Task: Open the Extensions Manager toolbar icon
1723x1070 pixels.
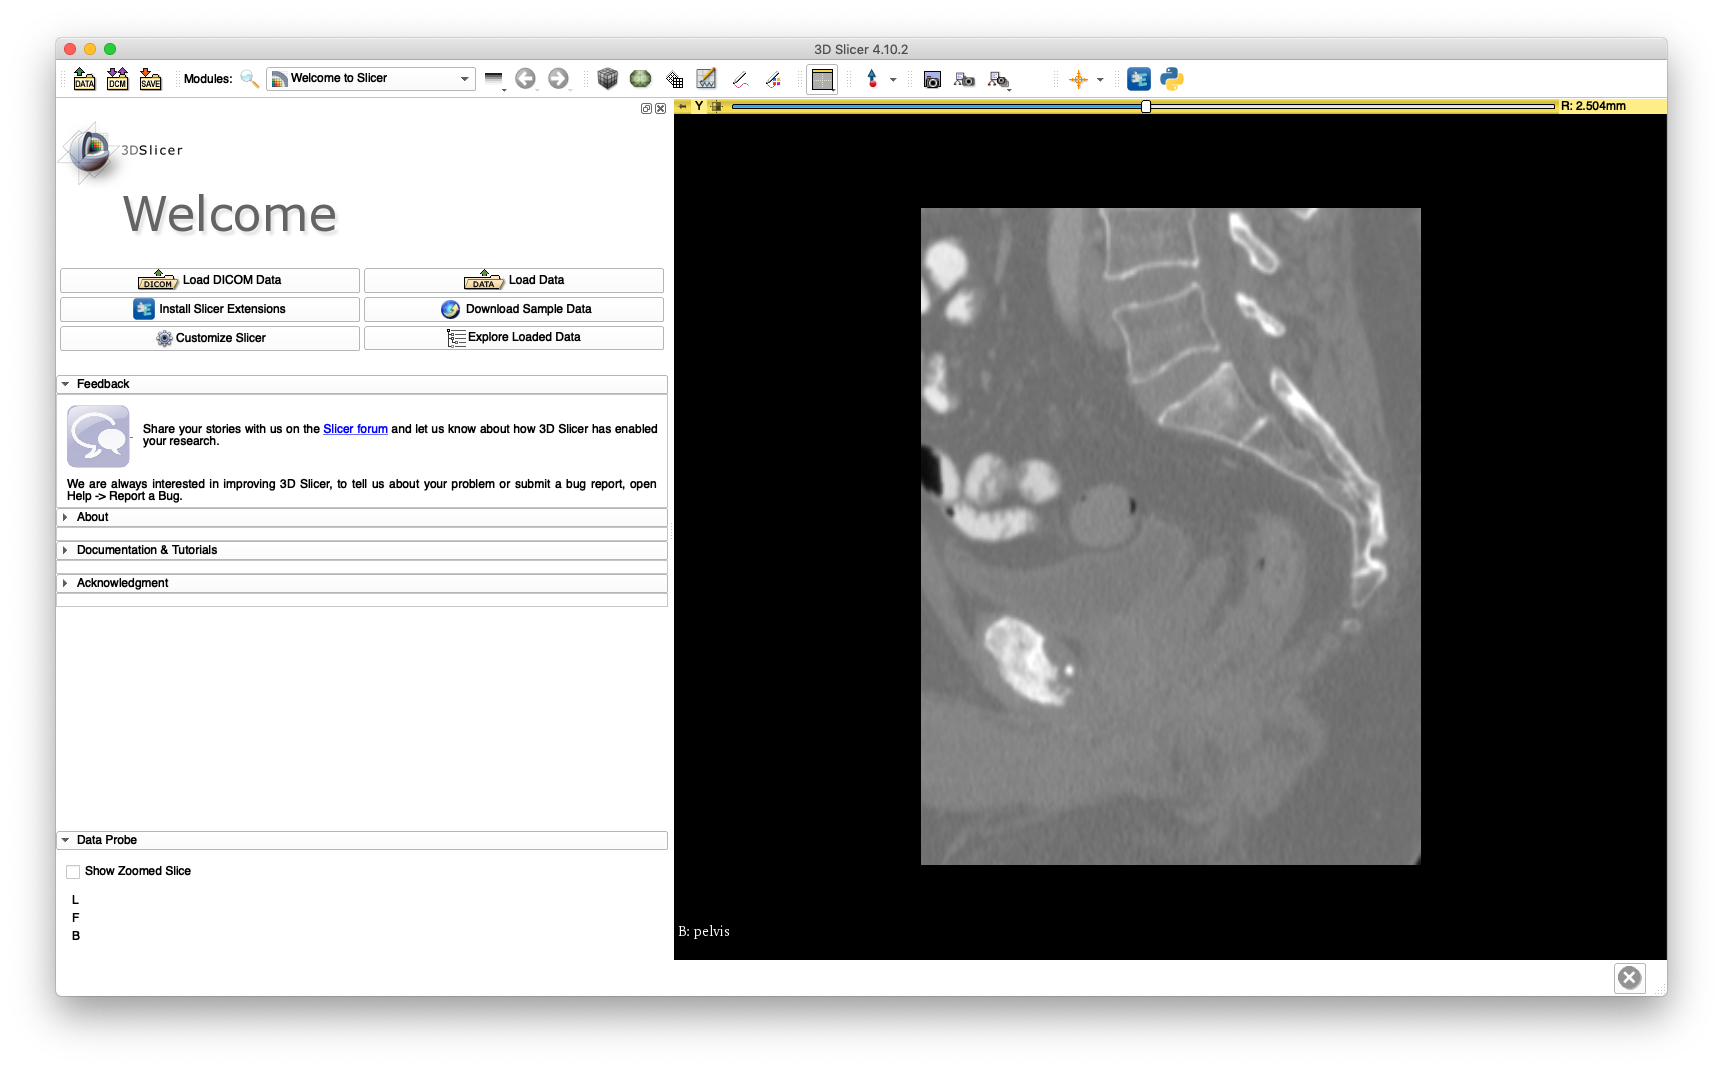Action: 1139,79
